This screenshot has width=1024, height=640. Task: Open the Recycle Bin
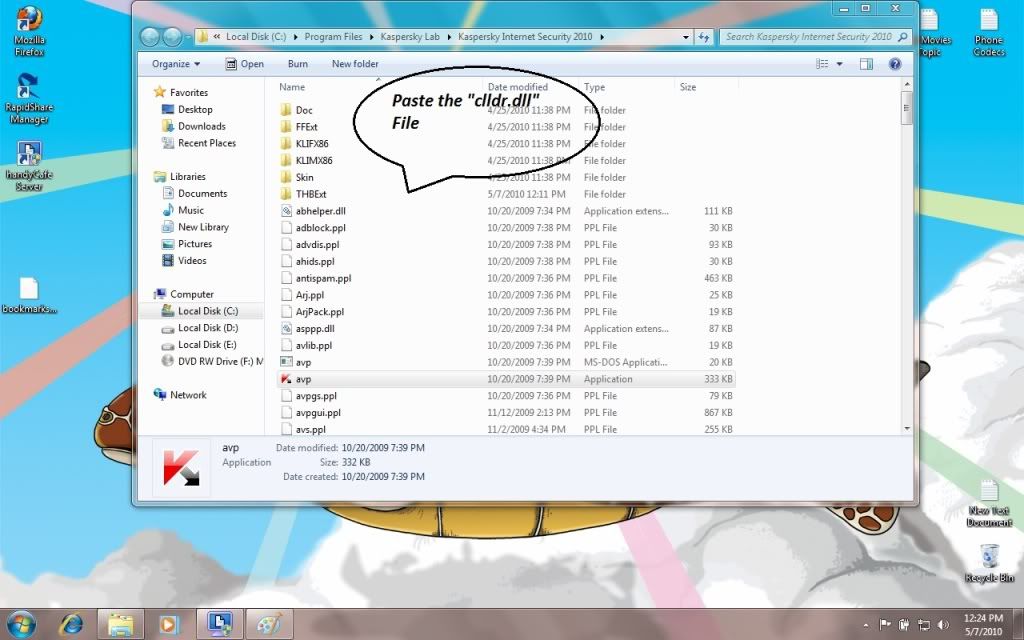click(989, 563)
